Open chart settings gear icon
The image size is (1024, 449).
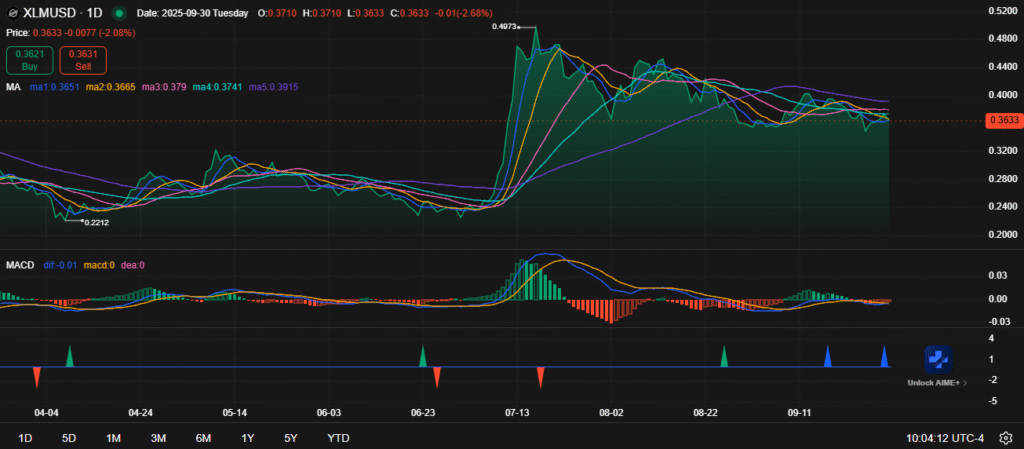click(x=1005, y=437)
